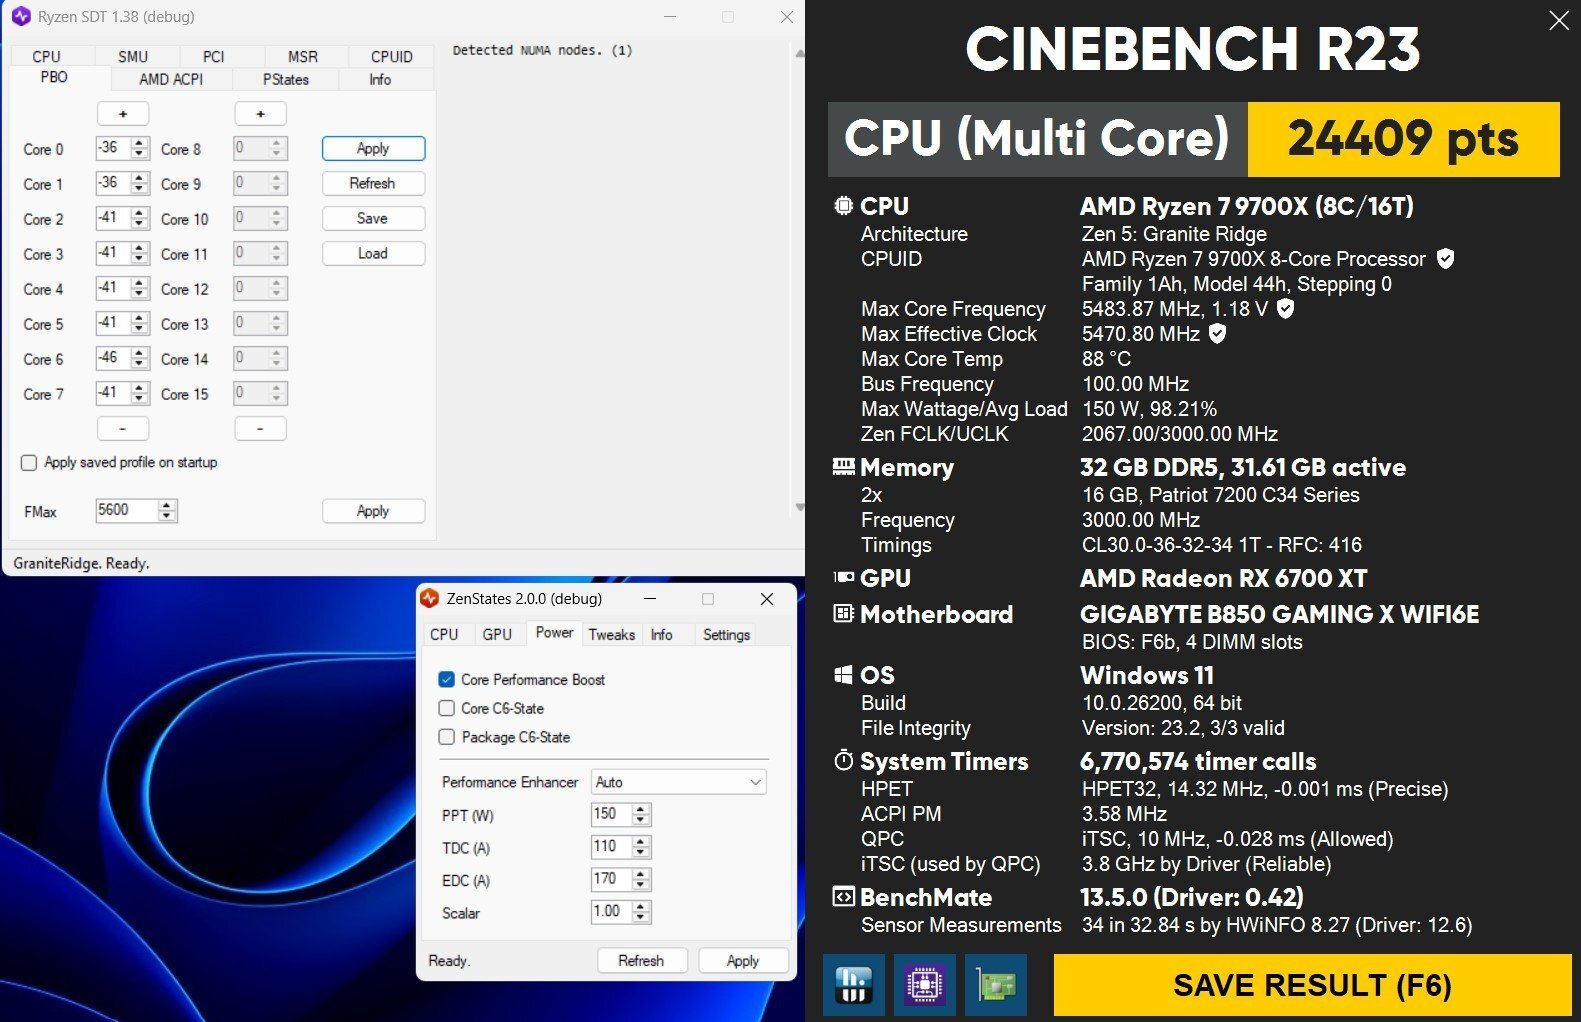Click the up arrow on the FMax spinner
This screenshot has height=1022, width=1581.
tap(167, 505)
